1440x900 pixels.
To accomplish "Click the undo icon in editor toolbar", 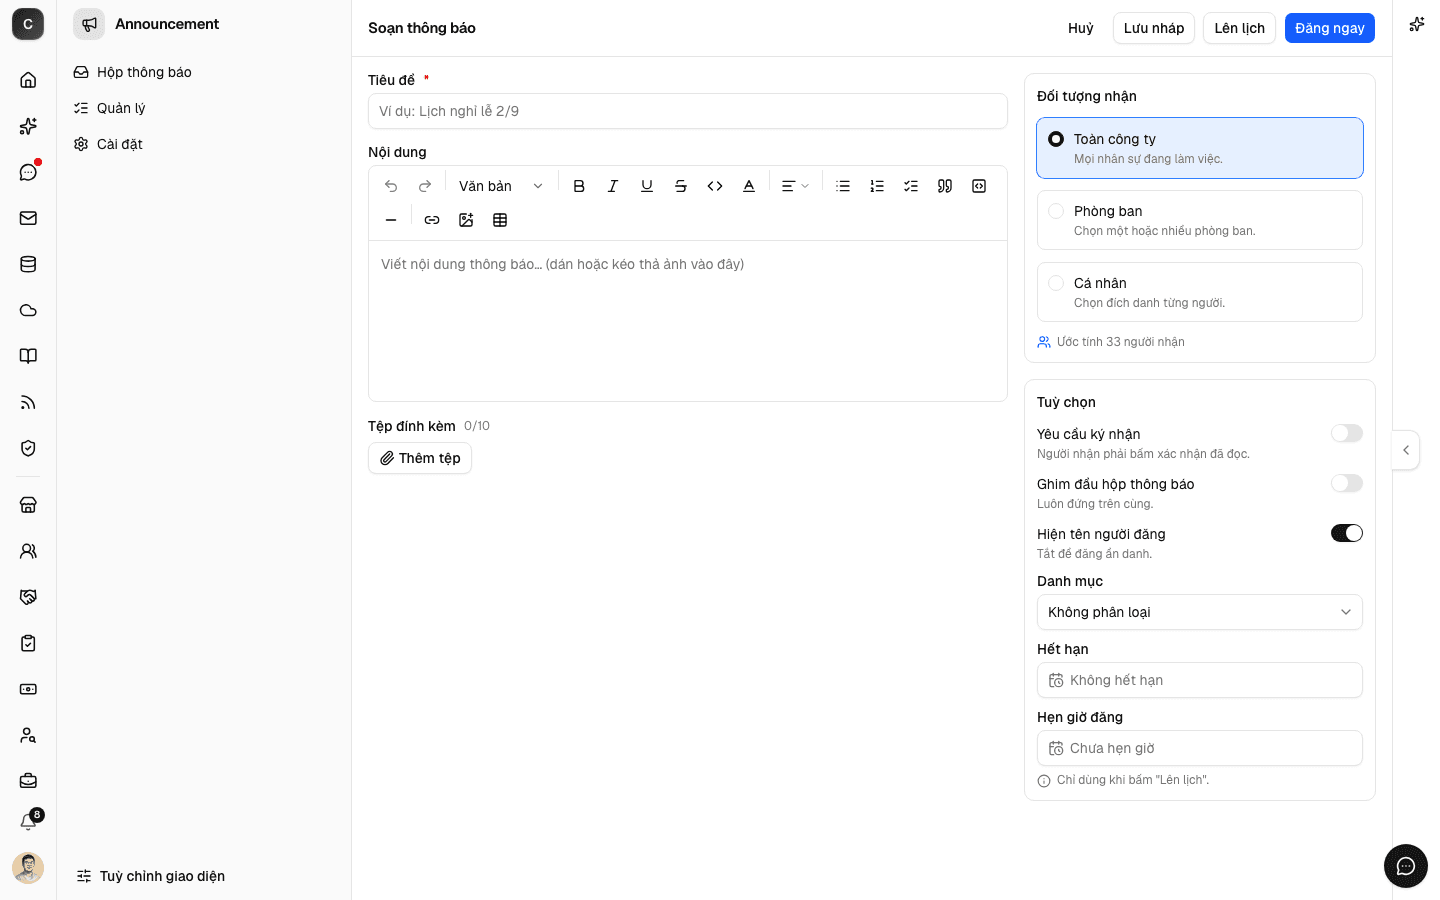I will 391,186.
